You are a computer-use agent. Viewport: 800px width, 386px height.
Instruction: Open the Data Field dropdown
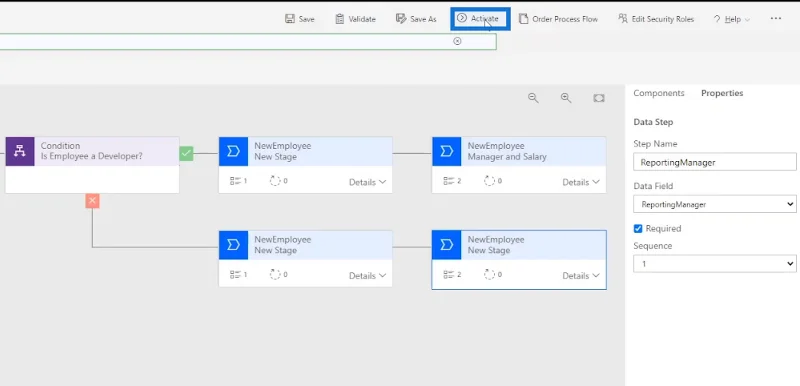click(714, 204)
